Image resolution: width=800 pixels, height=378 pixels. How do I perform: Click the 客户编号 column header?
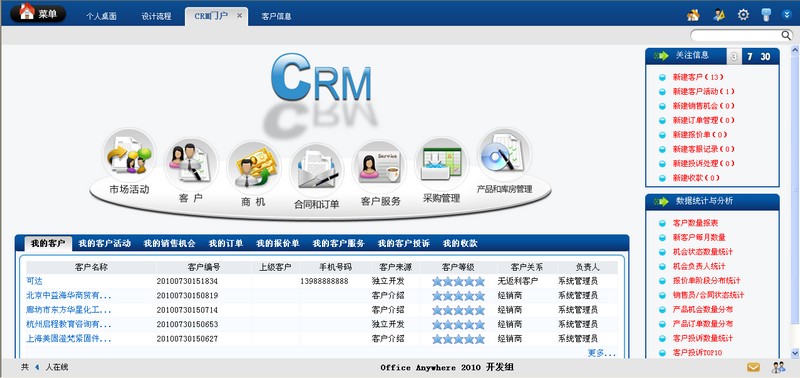tap(204, 267)
